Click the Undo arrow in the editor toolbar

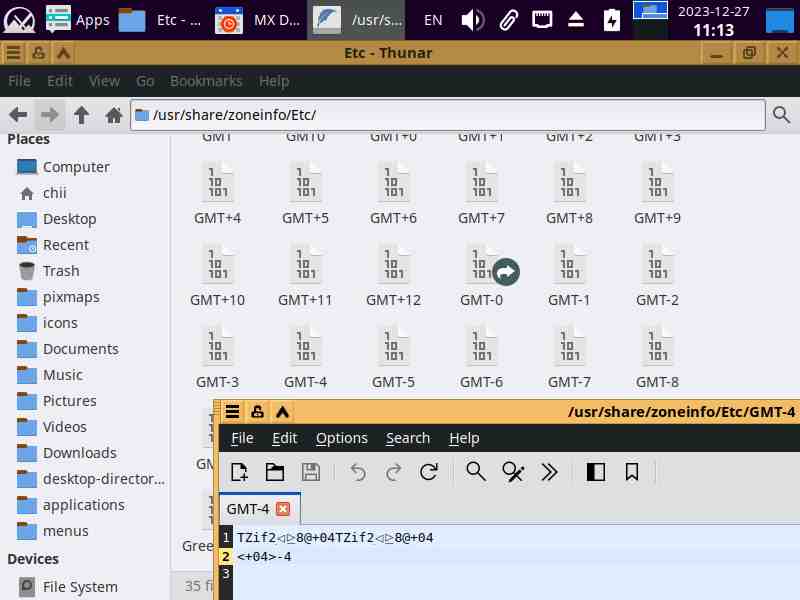pyautogui.click(x=358, y=472)
